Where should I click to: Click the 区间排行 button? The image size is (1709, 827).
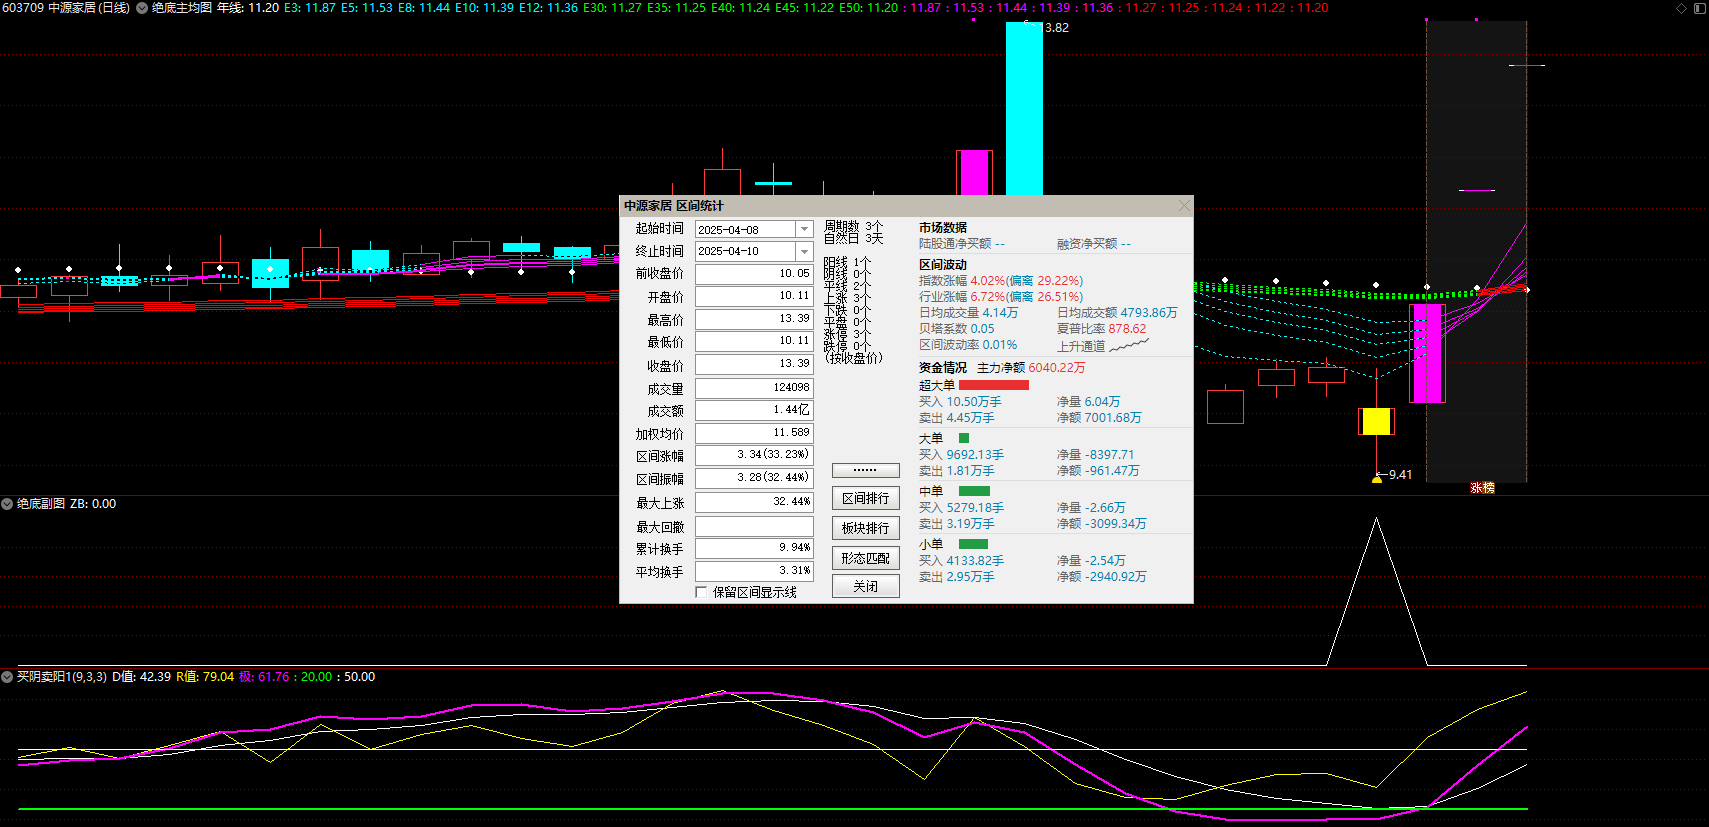[865, 498]
